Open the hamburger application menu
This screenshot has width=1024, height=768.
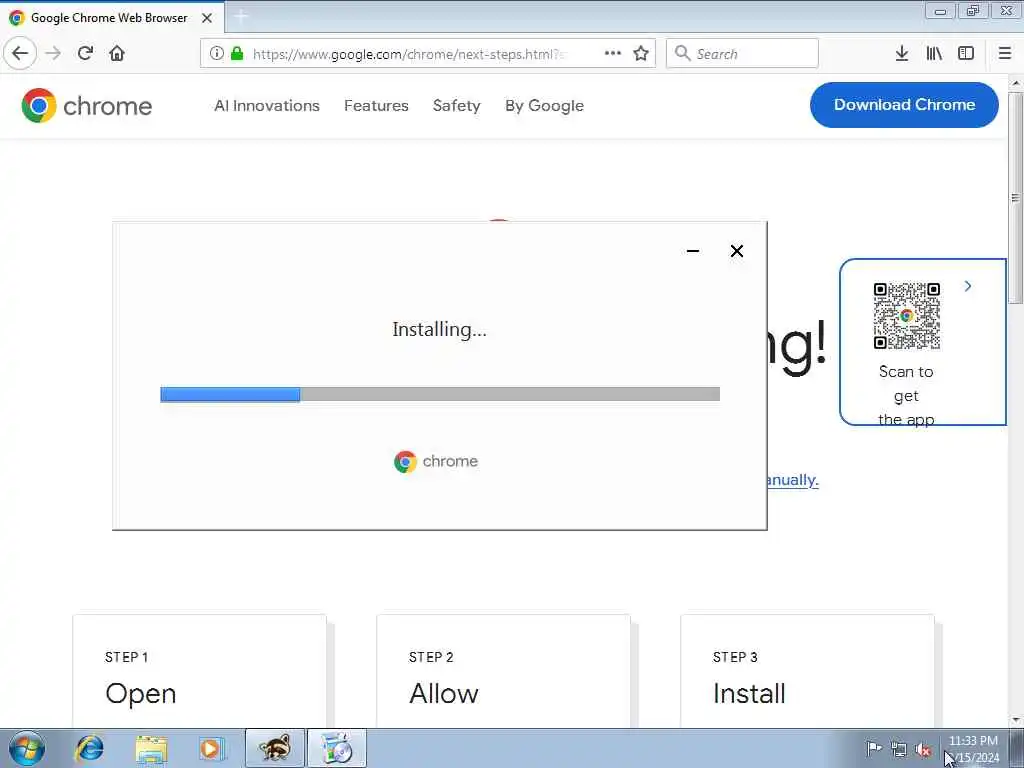click(x=1005, y=54)
